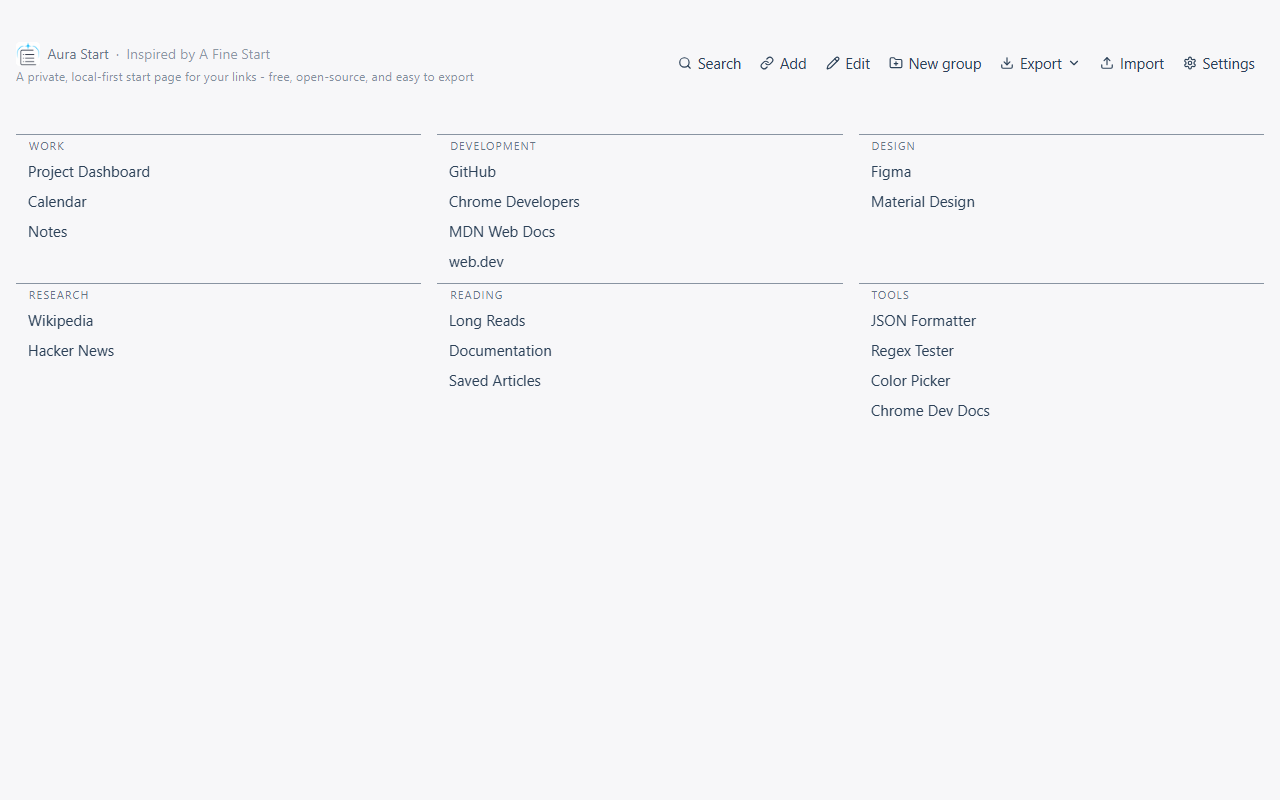Open the JSON Formatter link
This screenshot has height=800, width=1280.
coord(923,321)
